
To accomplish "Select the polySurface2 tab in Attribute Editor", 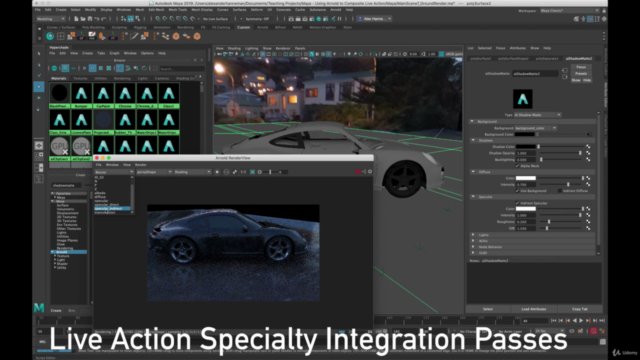I will pos(480,58).
